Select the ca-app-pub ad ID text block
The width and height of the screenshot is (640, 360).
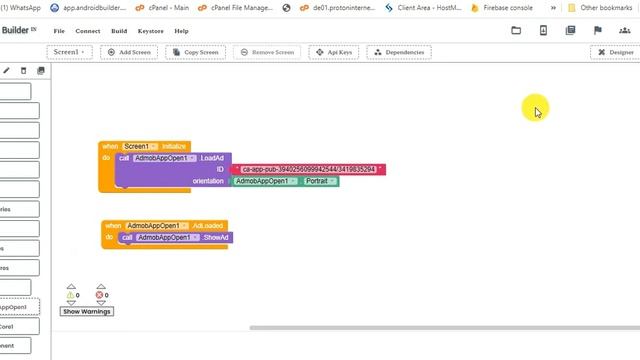click(x=309, y=169)
